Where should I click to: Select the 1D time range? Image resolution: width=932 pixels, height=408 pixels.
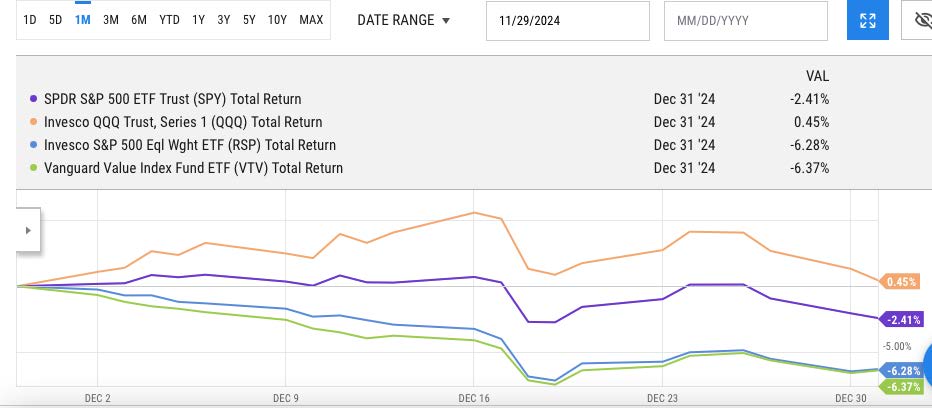click(30, 20)
